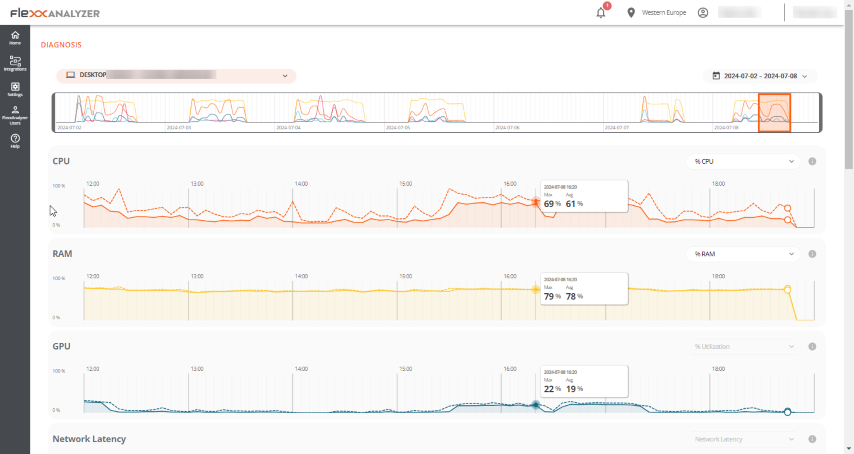Open the % CPU metric dropdown
Screen dimensions: 854x454
click(743, 161)
